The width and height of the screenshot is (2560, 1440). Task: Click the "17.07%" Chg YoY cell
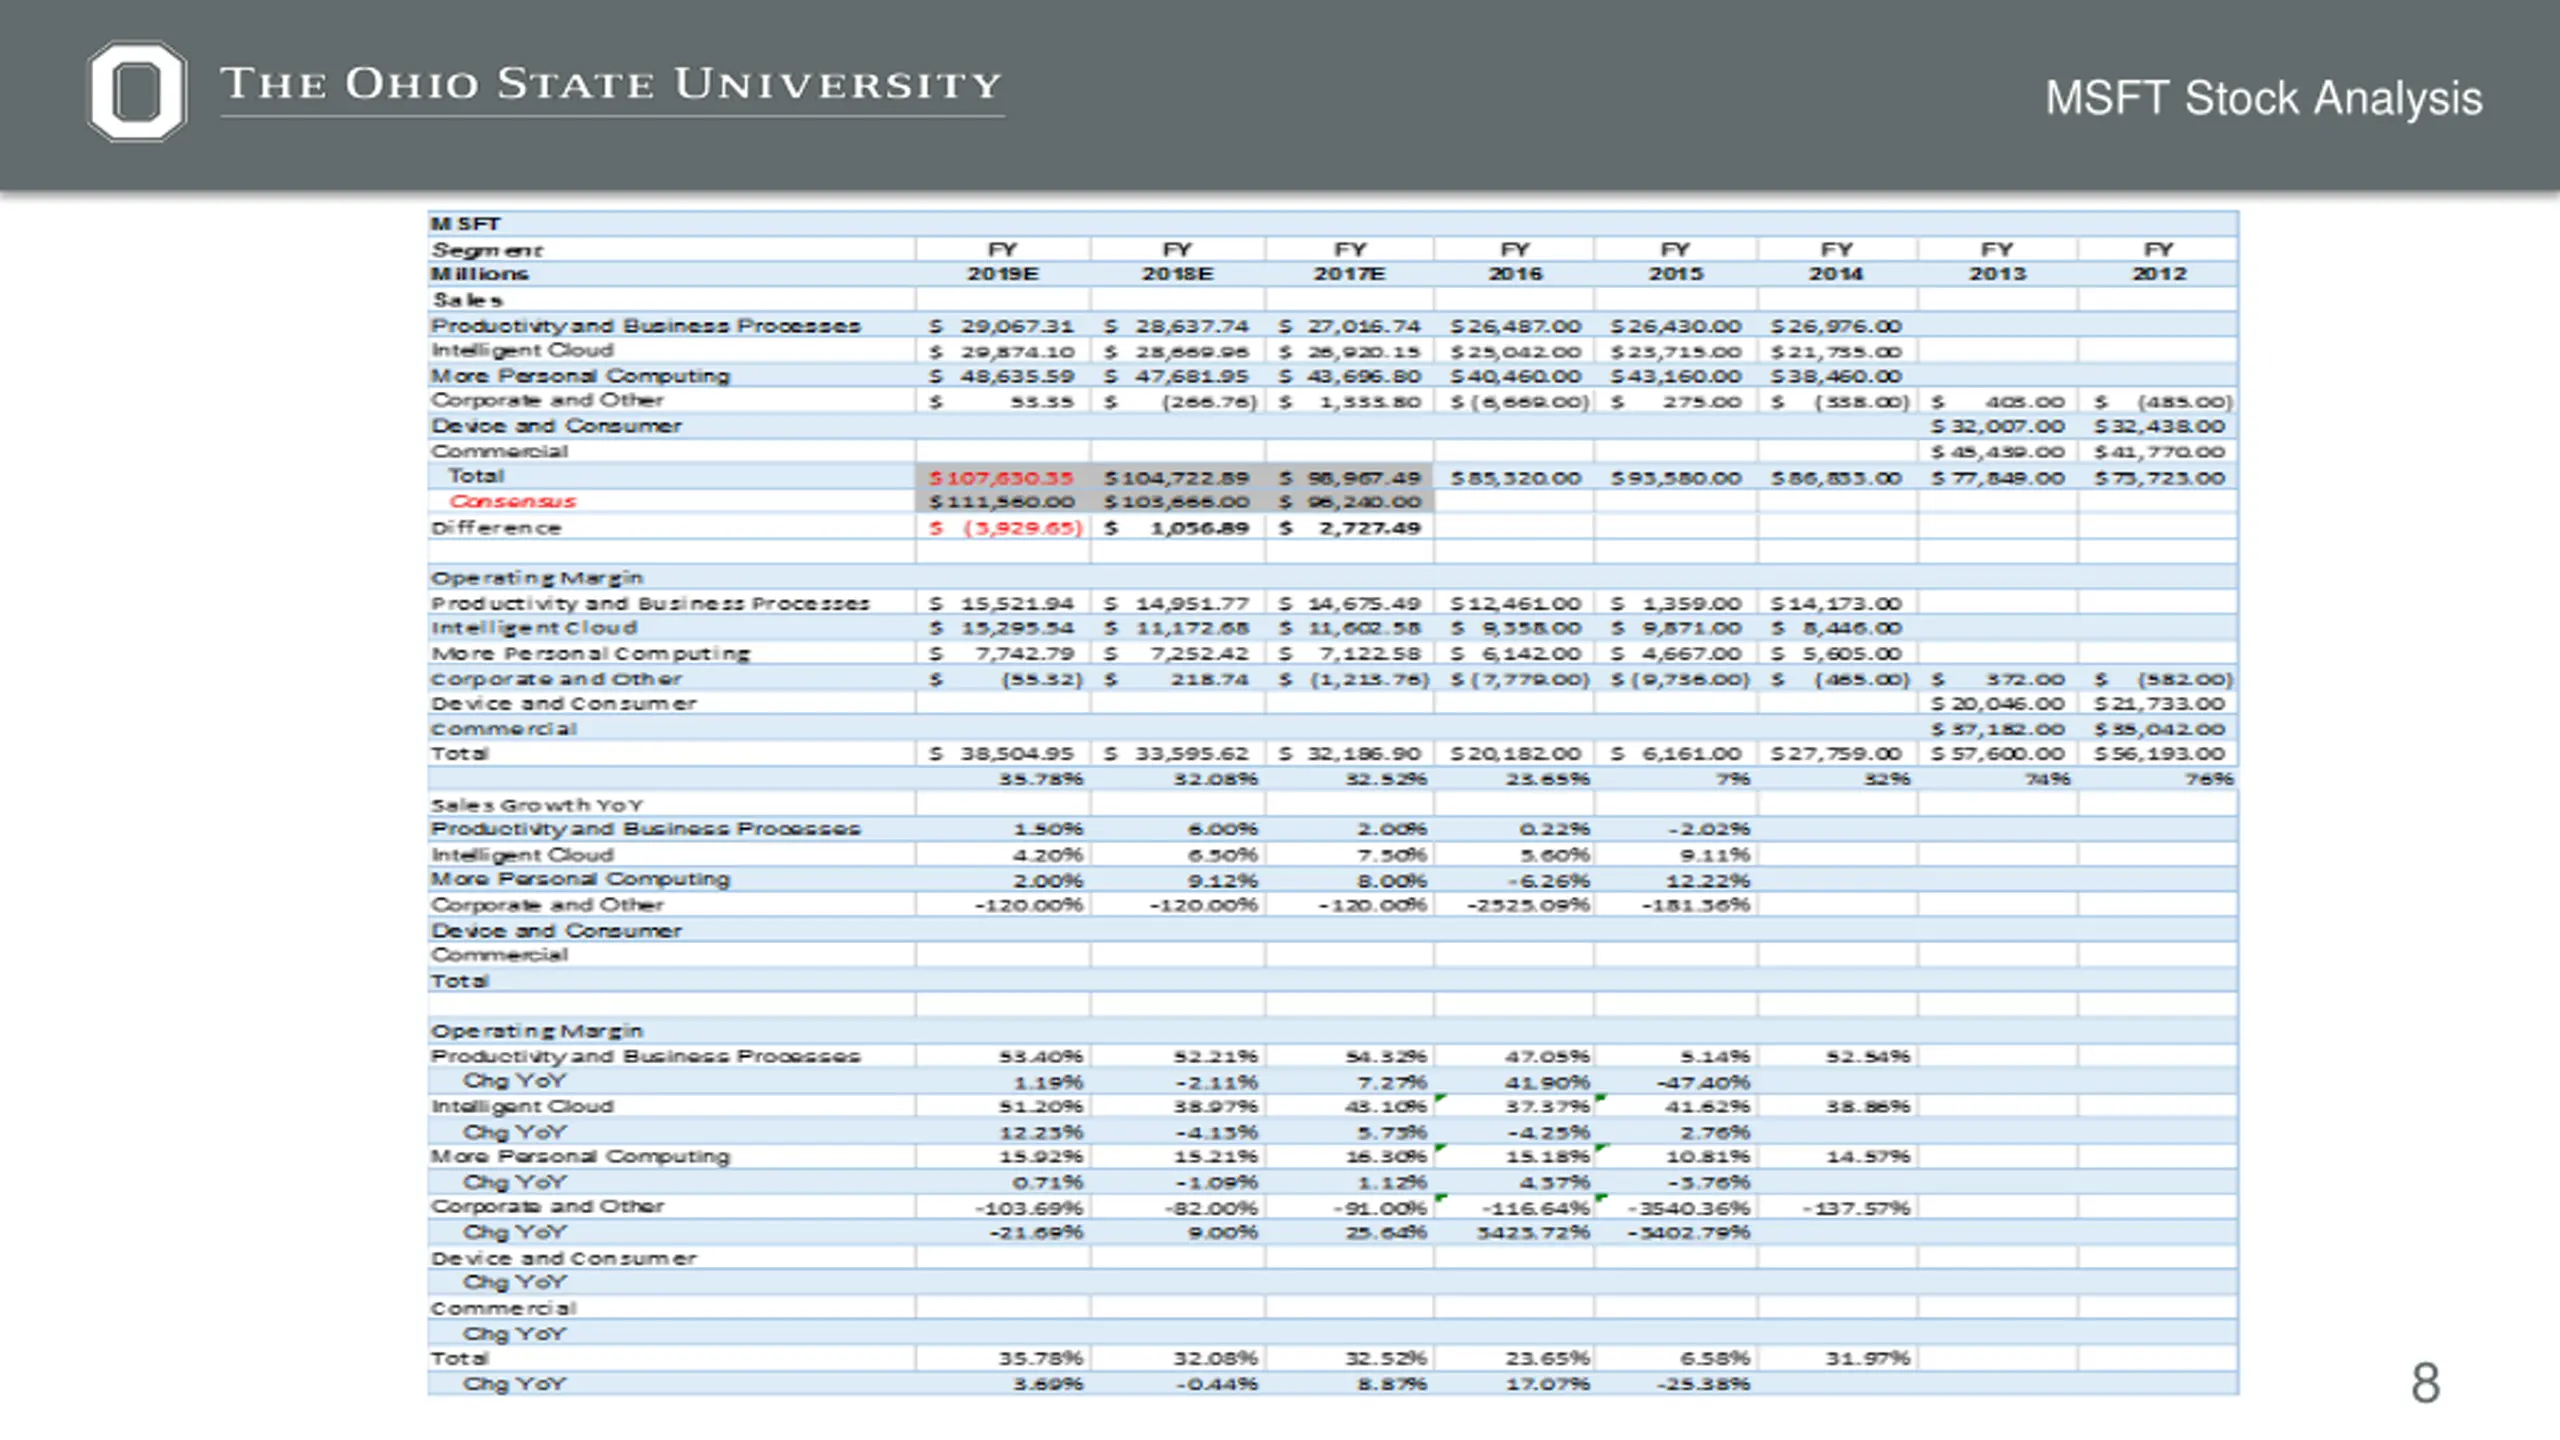[1548, 1384]
